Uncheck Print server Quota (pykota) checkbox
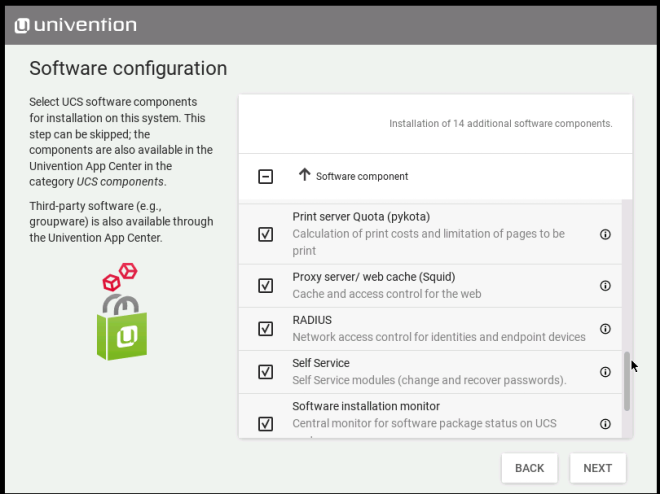The width and height of the screenshot is (660, 494). click(266, 234)
